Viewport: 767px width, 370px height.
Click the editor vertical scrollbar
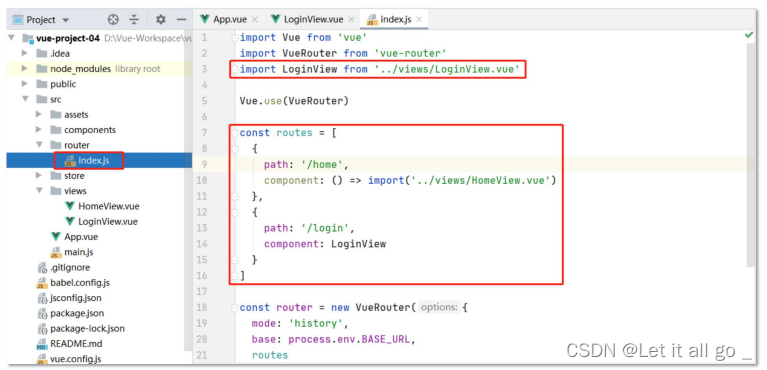751,154
